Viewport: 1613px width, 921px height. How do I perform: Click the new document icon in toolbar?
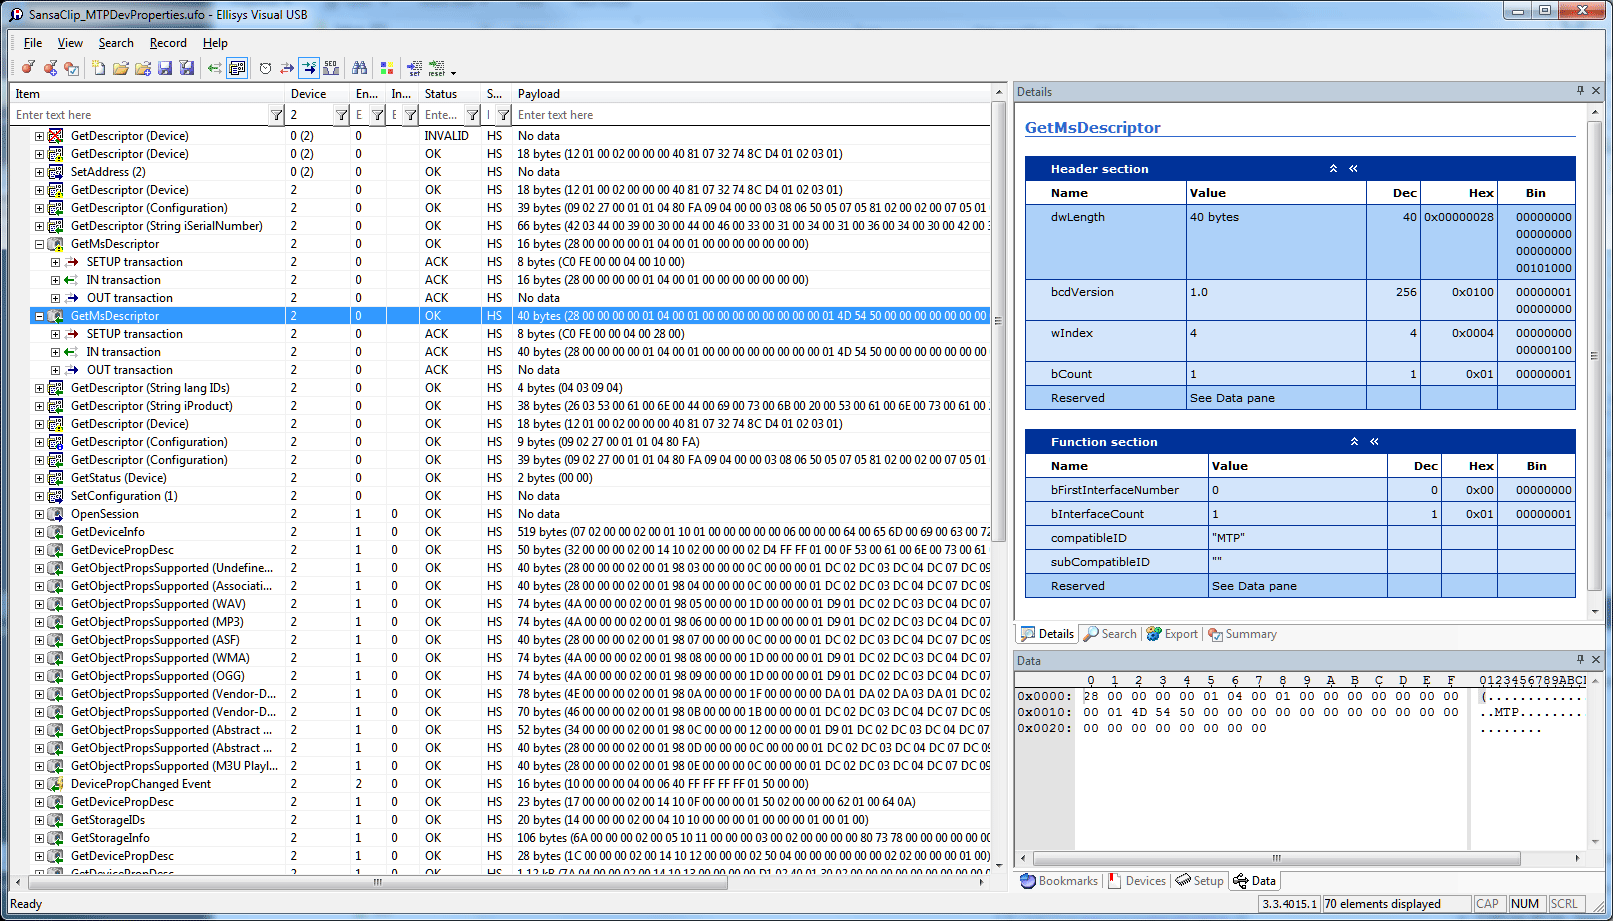pyautogui.click(x=98, y=68)
